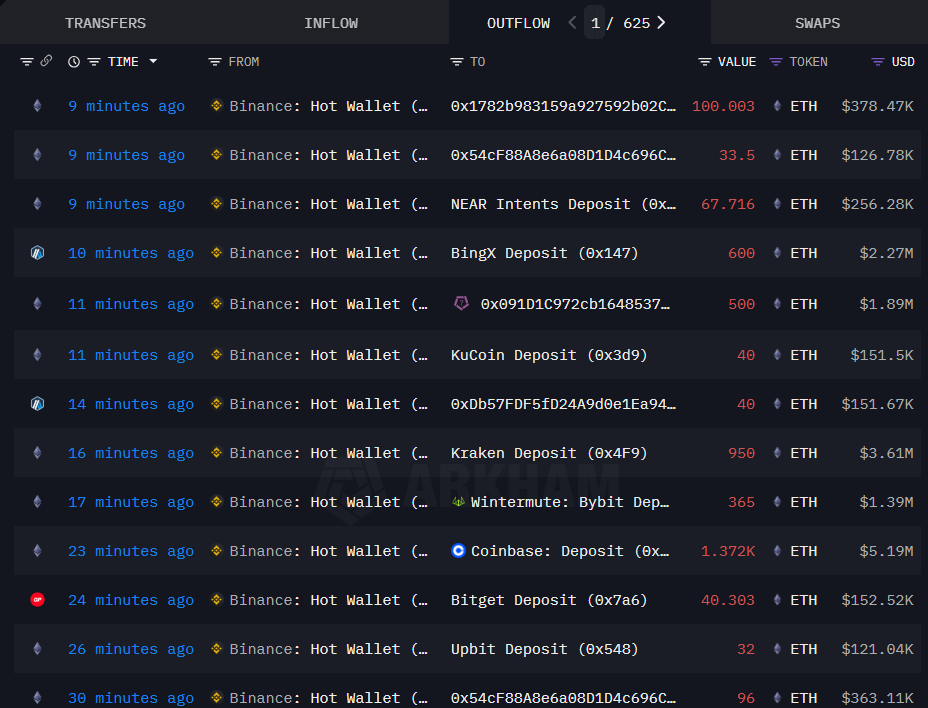This screenshot has width=928, height=708.
Task: Click ETH token icon in Upbit Deposit row
Action: [777, 649]
